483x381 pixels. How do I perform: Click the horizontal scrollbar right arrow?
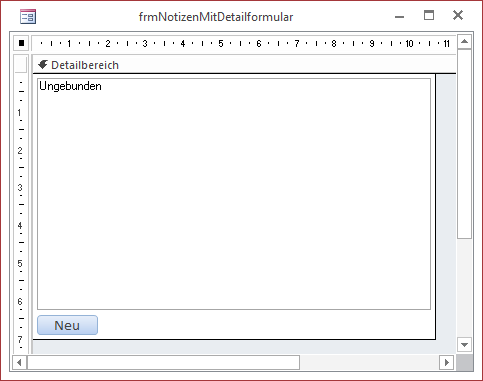tap(447, 362)
